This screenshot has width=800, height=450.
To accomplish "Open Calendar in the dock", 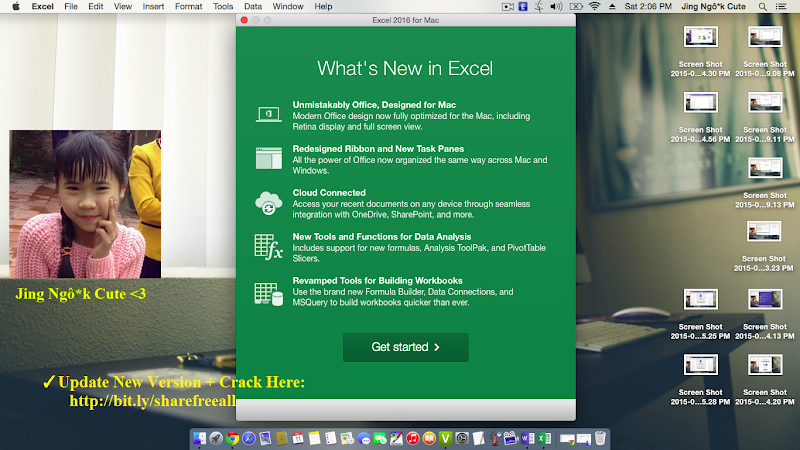I will click(298, 438).
